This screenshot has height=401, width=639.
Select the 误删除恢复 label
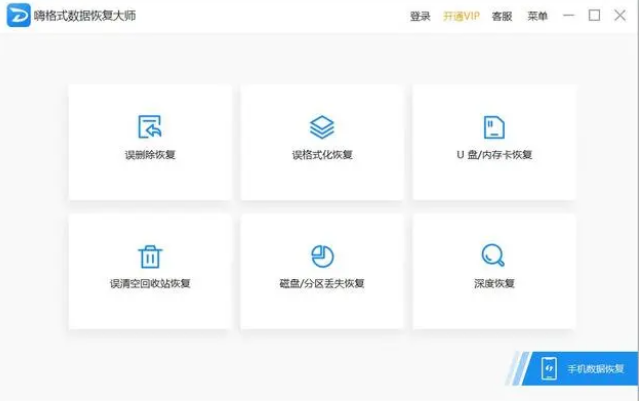(150, 155)
